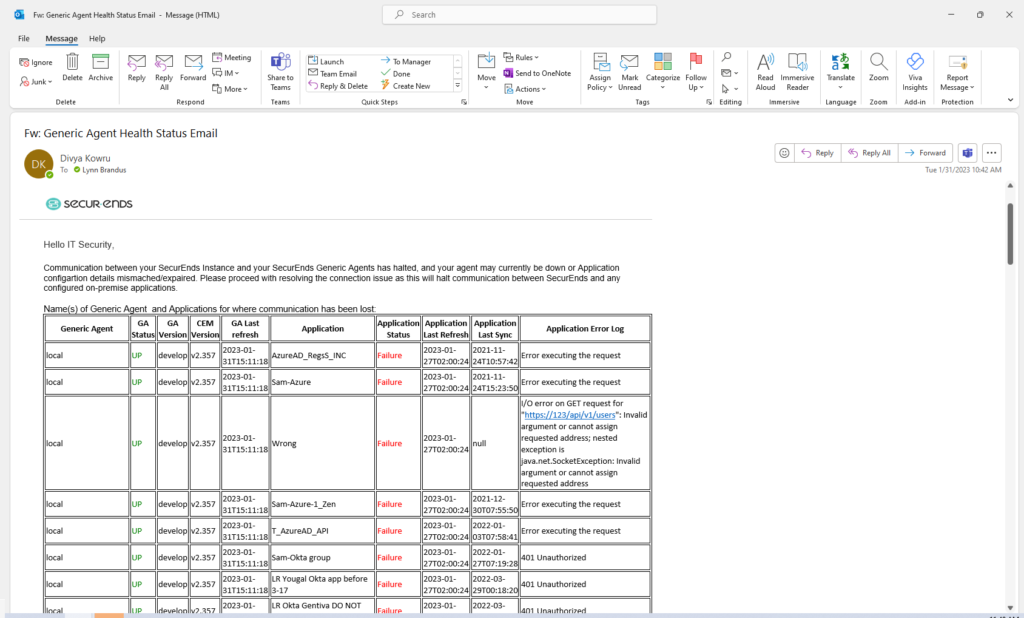Open the Translate dropdown

pyautogui.click(x=840, y=72)
